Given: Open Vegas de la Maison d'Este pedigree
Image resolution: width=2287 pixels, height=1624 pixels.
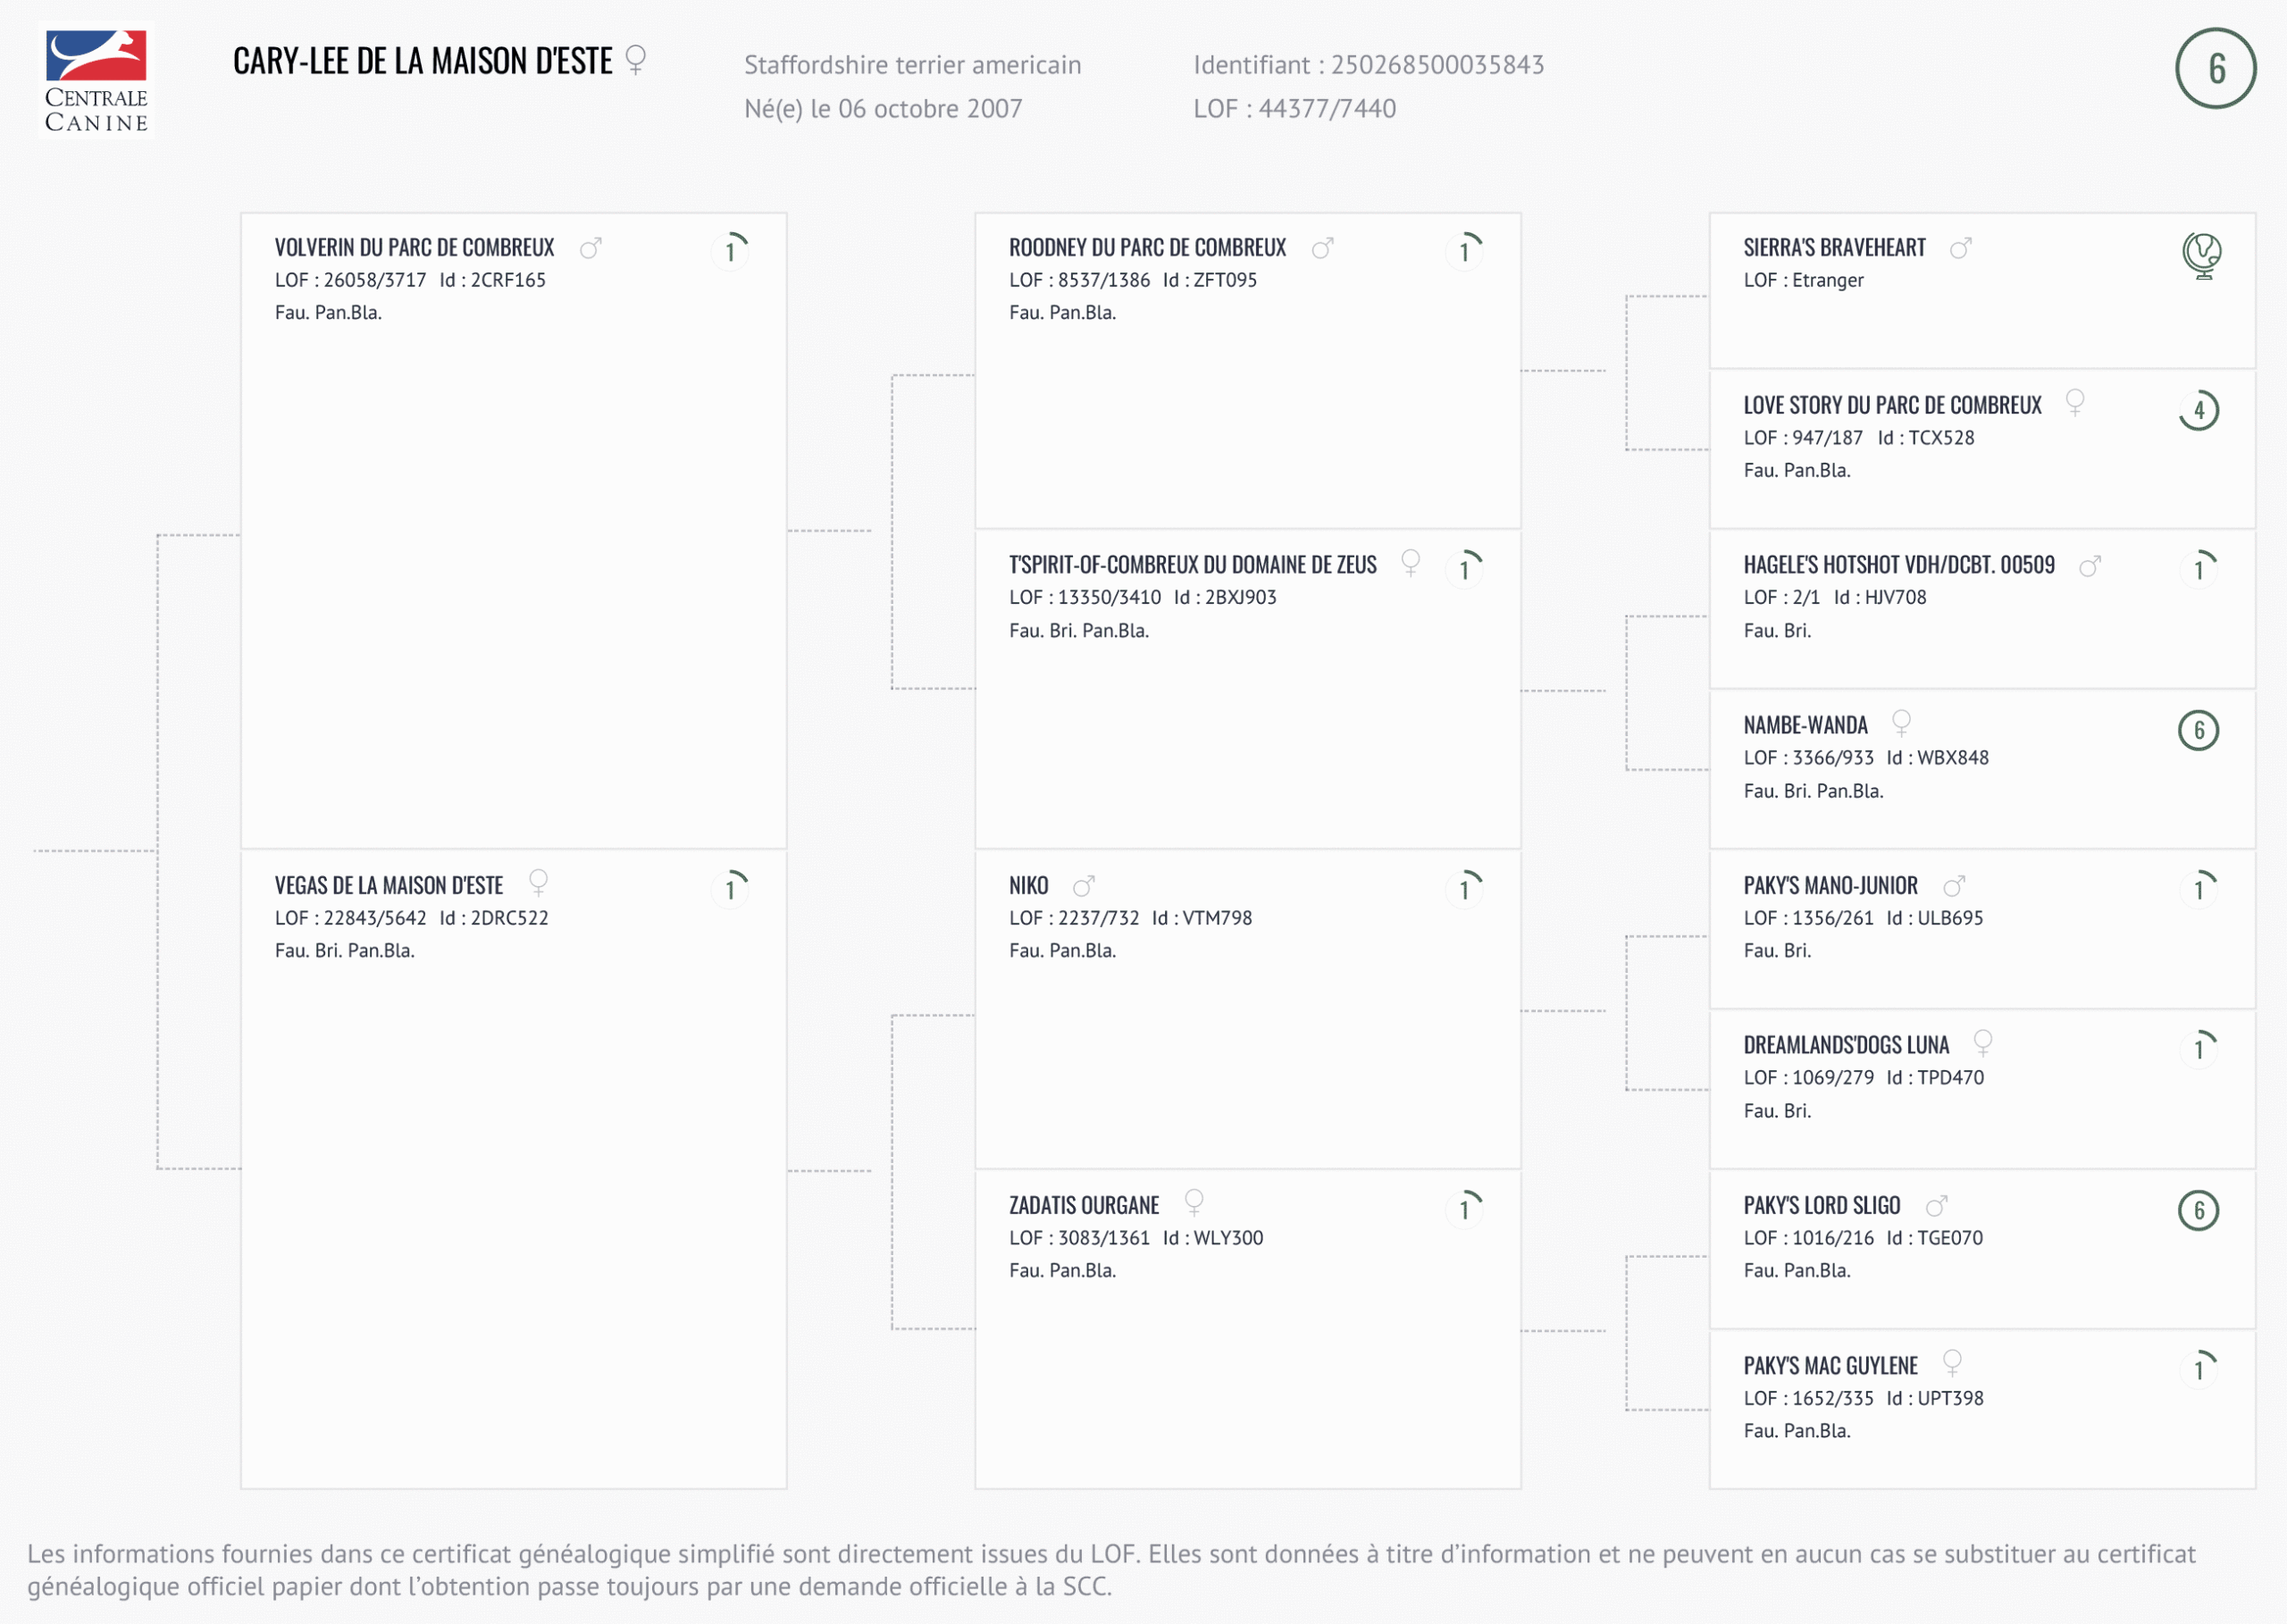Looking at the screenshot, I should (389, 886).
